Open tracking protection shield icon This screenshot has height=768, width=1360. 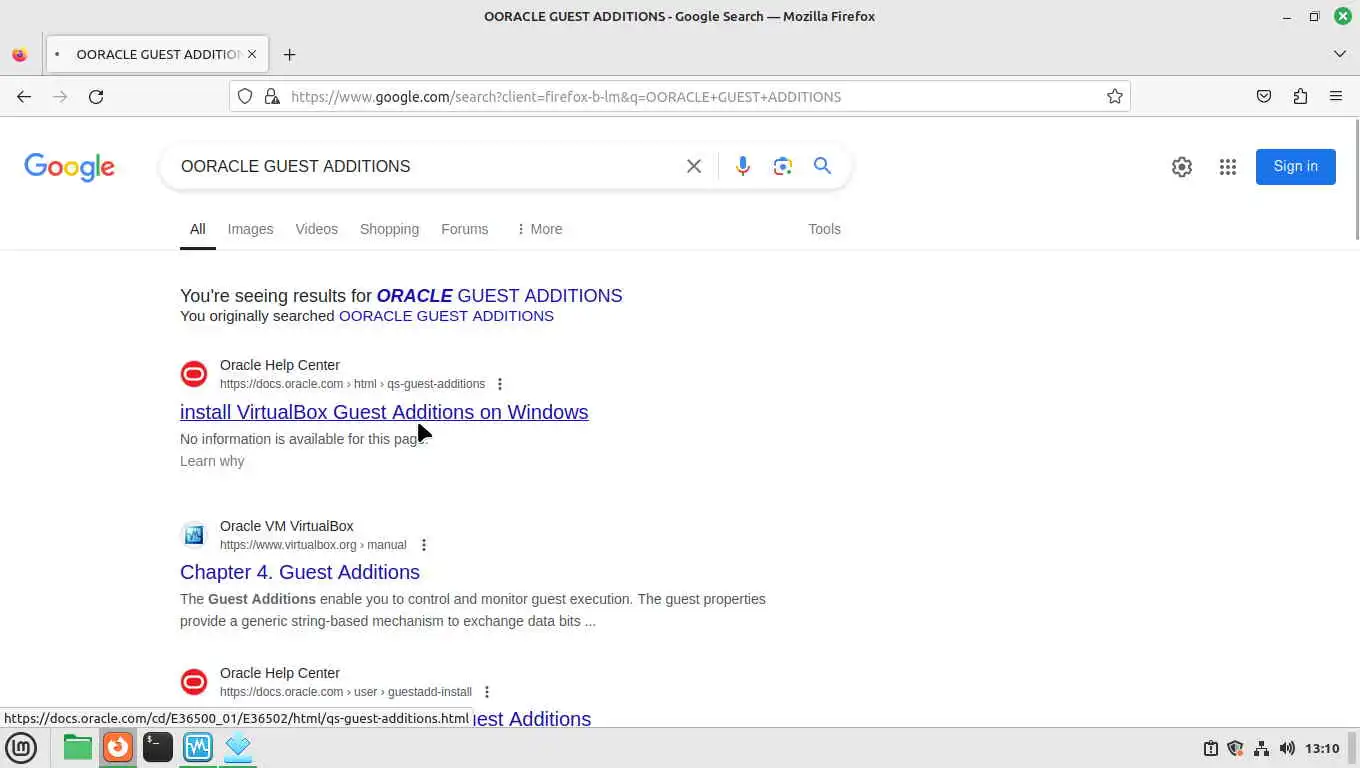click(245, 96)
